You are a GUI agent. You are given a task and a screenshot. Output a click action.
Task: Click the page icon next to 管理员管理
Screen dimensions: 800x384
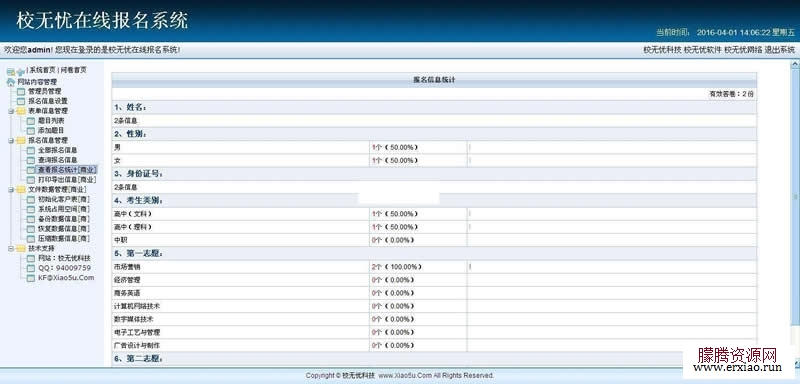pos(21,92)
